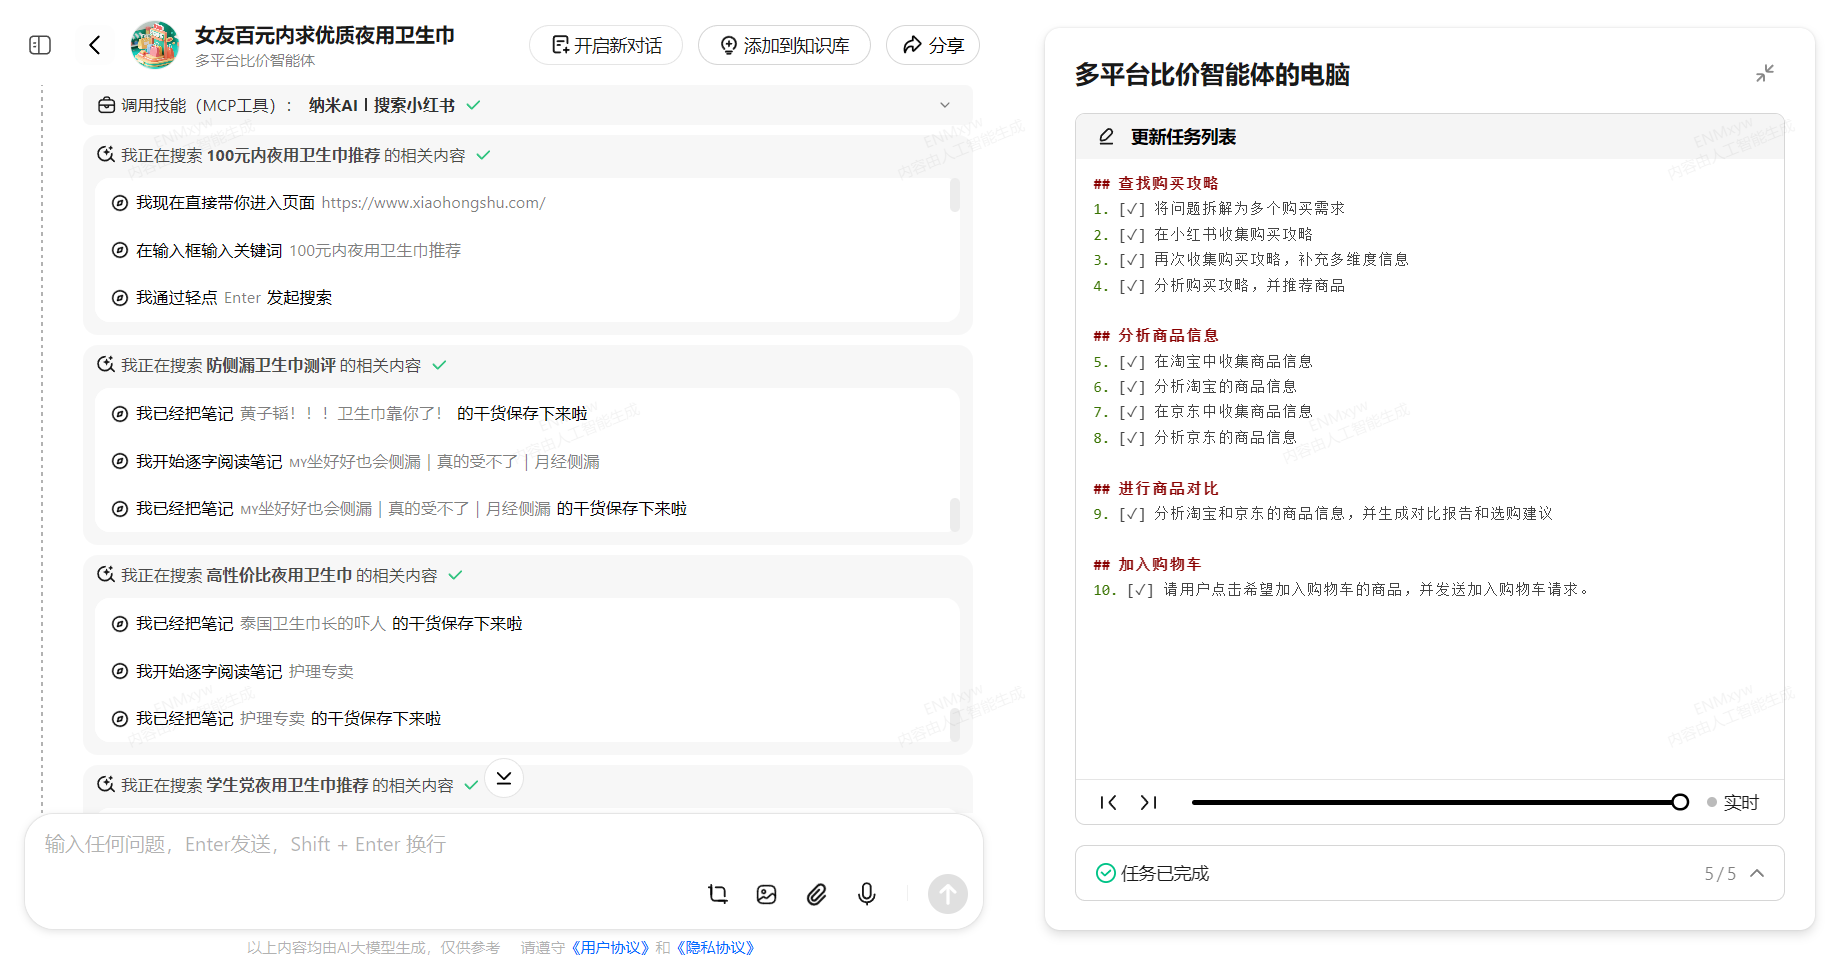Click the image upload icon
Image resolution: width=1838 pixels, height=966 pixels.
click(767, 894)
